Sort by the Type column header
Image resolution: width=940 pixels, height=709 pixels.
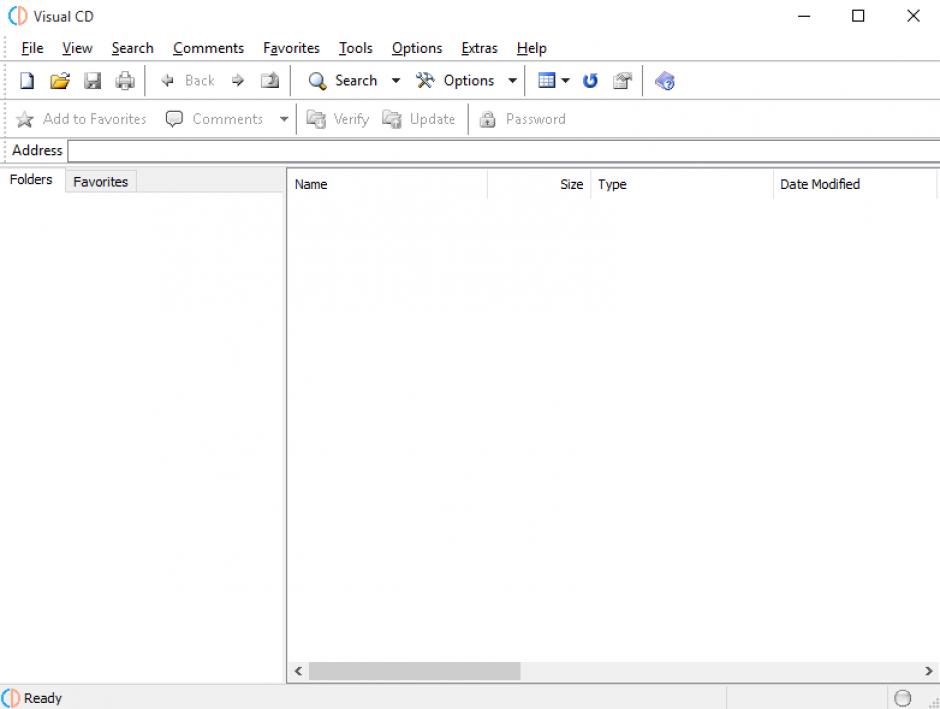click(682, 184)
